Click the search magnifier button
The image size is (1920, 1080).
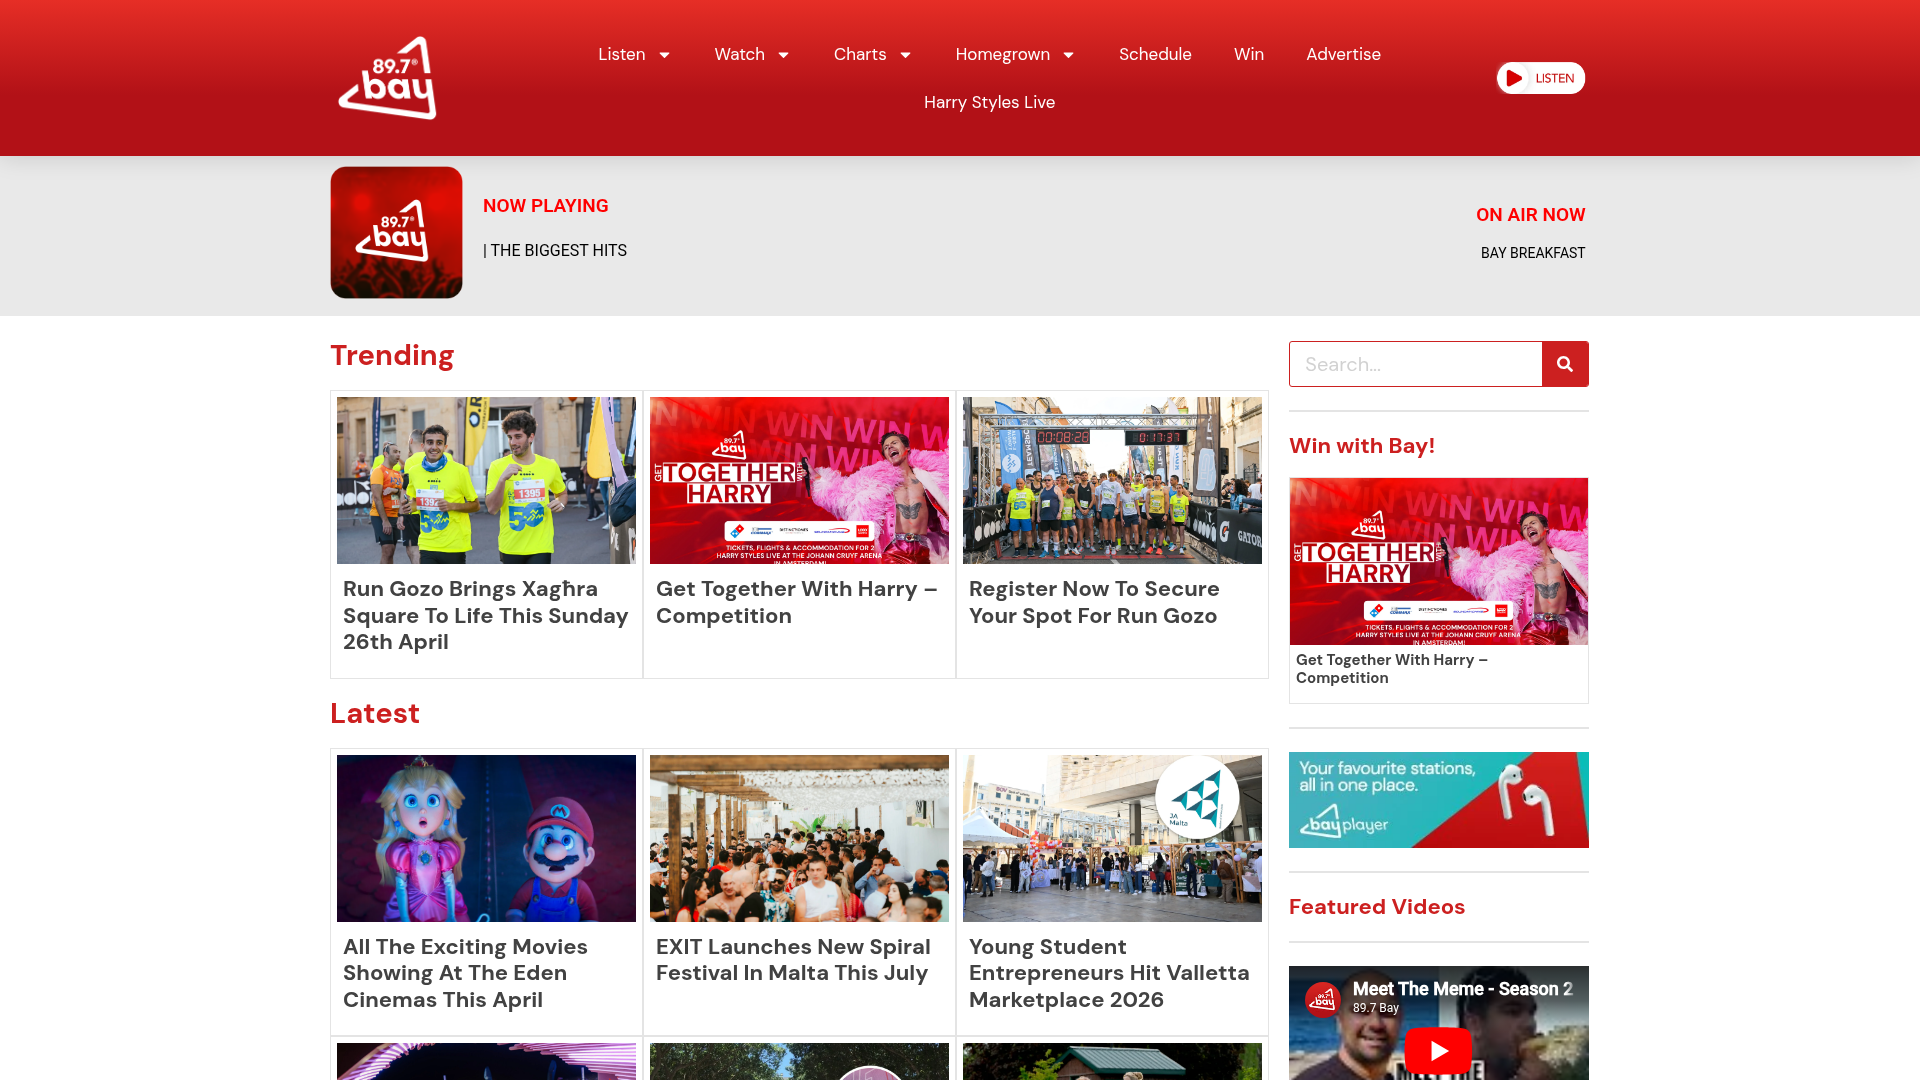(1565, 364)
